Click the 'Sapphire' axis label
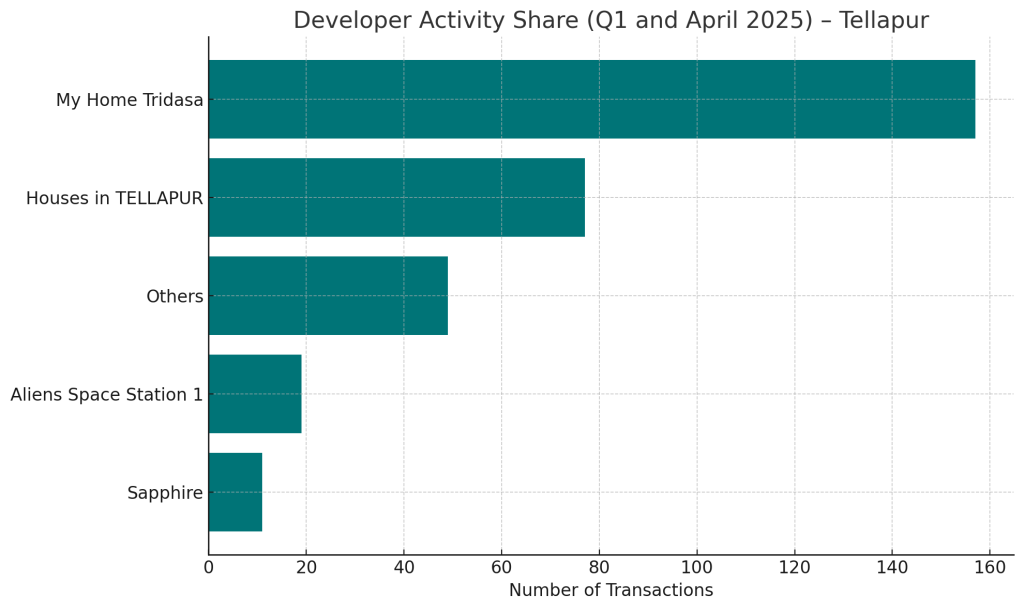The image size is (1024, 610). coord(165,493)
